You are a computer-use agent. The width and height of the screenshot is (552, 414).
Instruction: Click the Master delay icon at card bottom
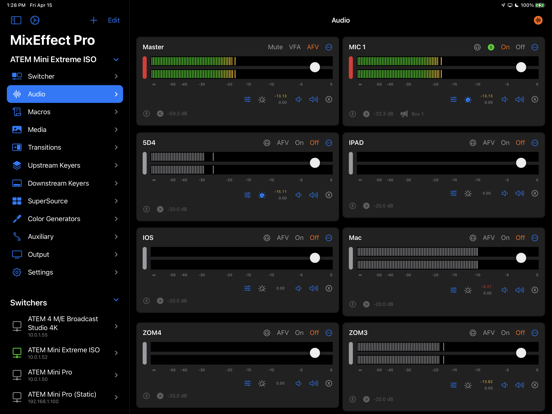pyautogui.click(x=146, y=114)
